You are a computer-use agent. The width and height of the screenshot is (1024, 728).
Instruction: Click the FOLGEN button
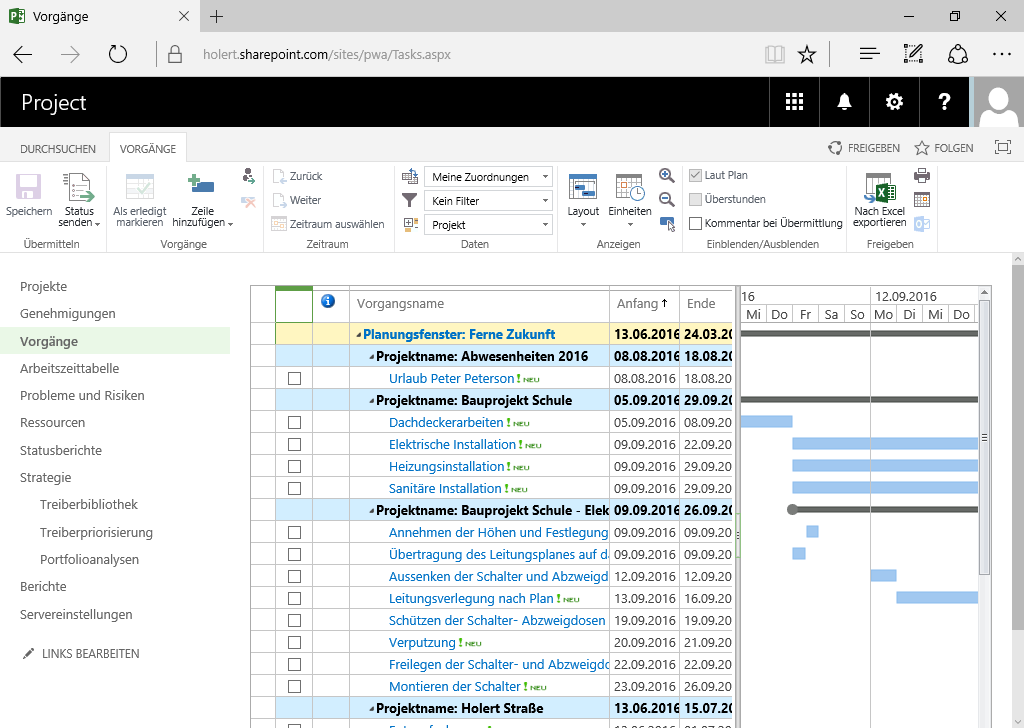click(x=944, y=148)
